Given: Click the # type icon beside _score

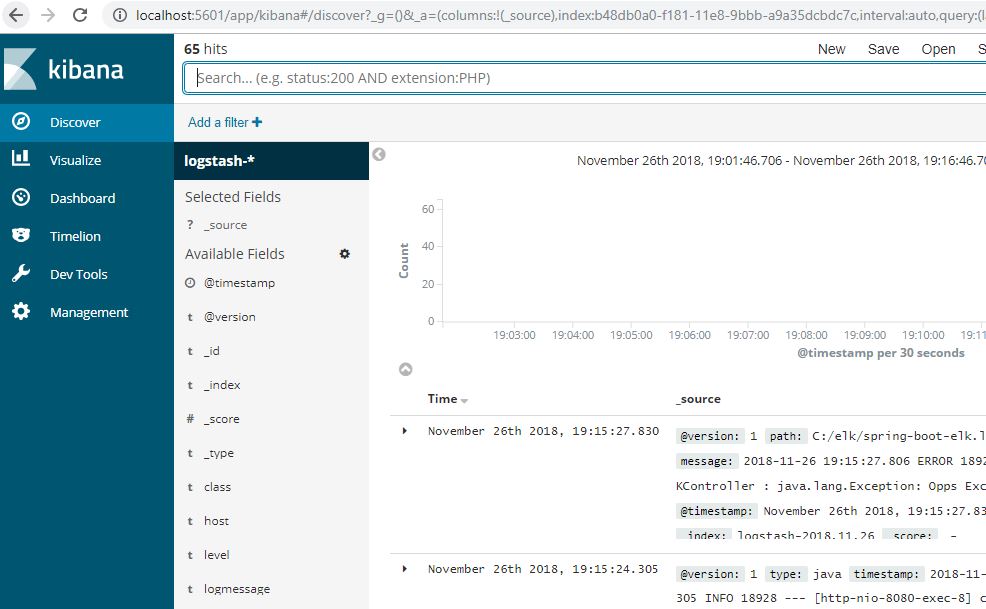Looking at the screenshot, I should click(190, 418).
